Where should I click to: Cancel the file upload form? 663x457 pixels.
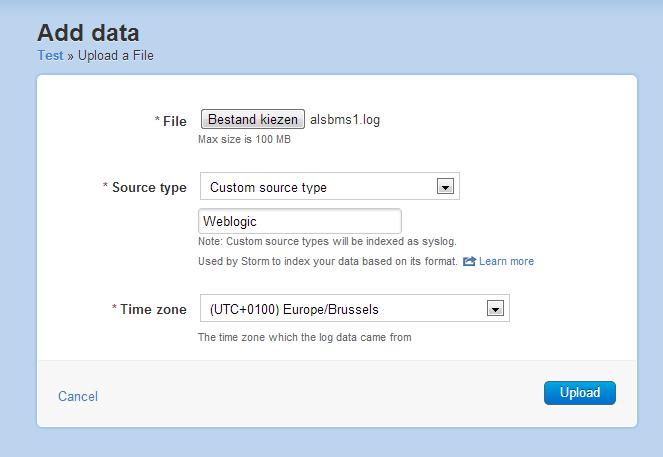point(78,396)
